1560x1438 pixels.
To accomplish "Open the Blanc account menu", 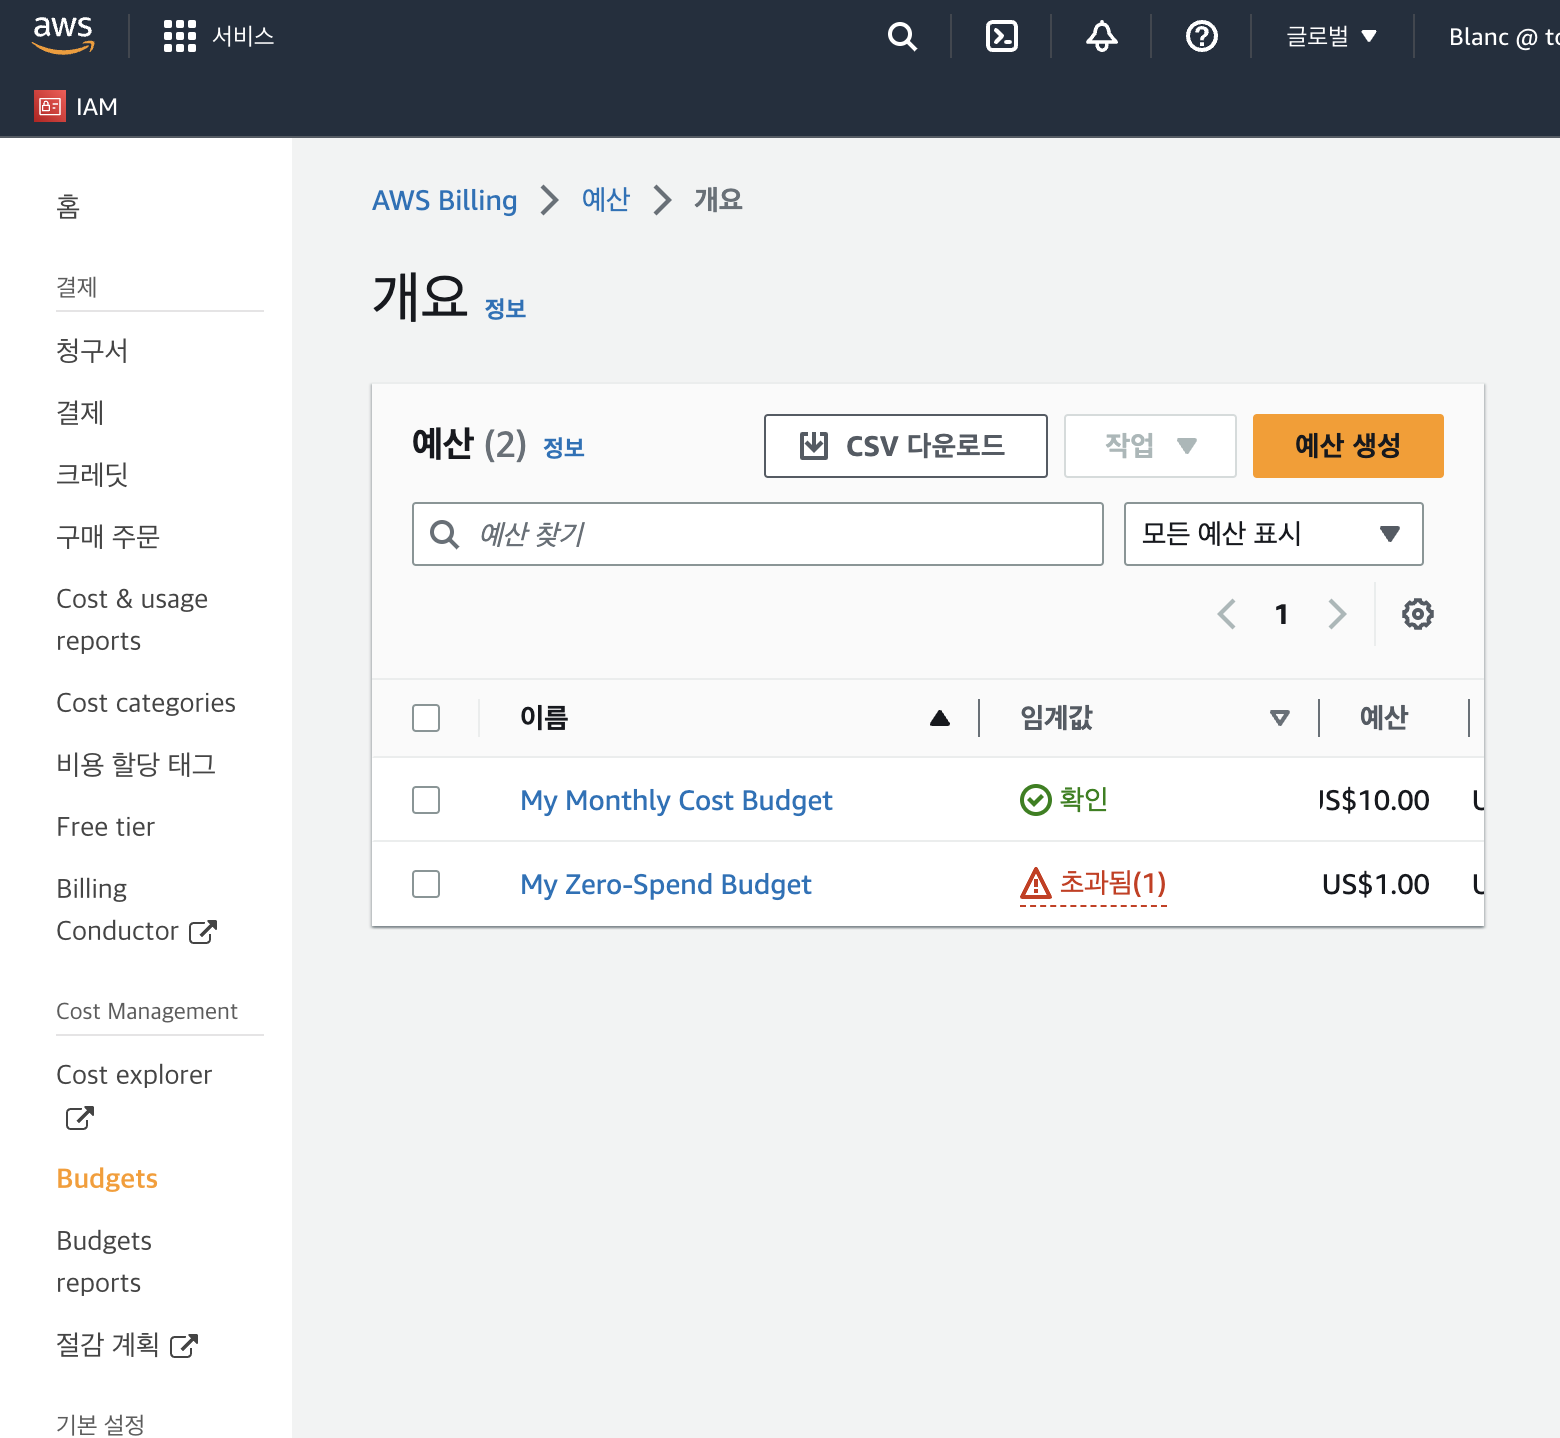I will tap(1504, 37).
